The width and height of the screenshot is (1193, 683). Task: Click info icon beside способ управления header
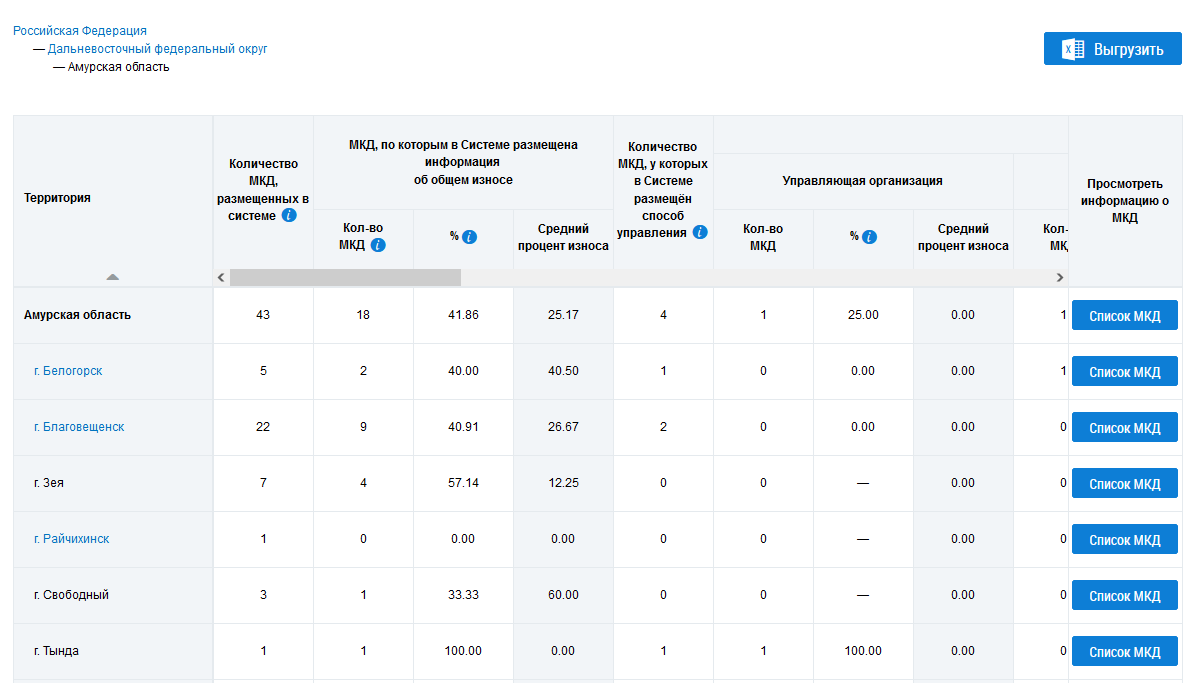pos(700,232)
